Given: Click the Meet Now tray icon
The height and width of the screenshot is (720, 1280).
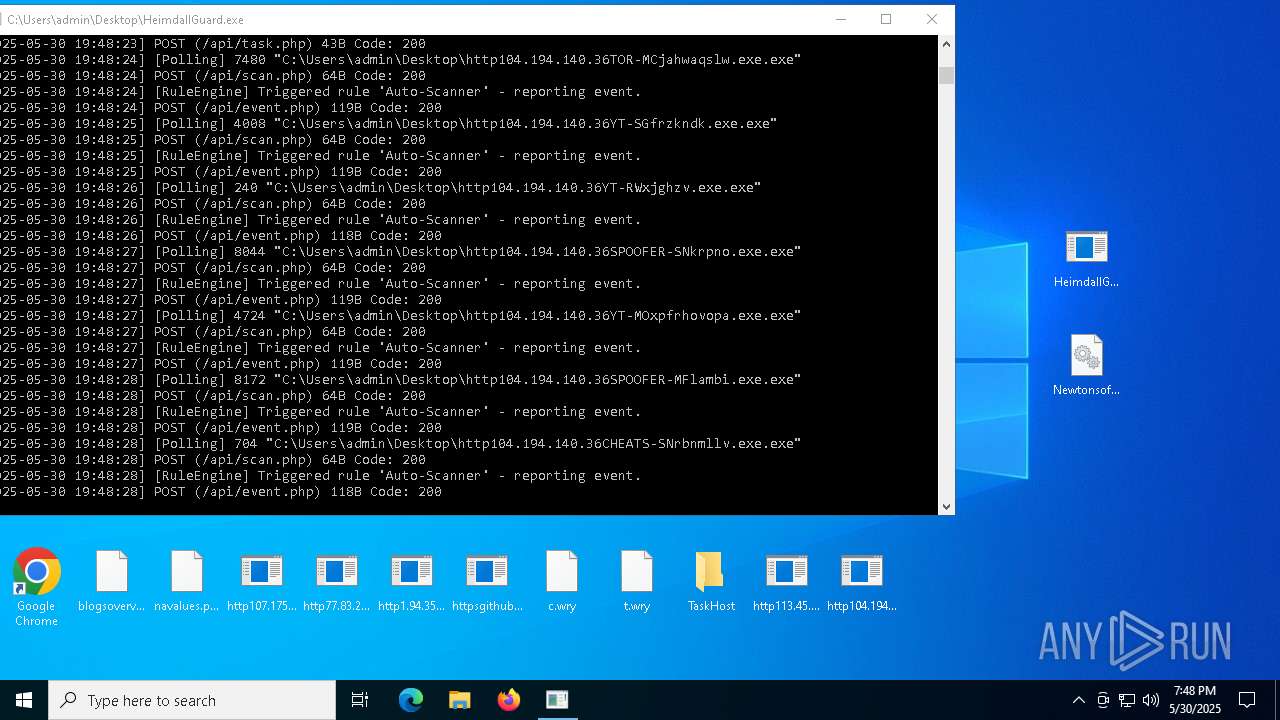Looking at the screenshot, I should pos(1103,700).
